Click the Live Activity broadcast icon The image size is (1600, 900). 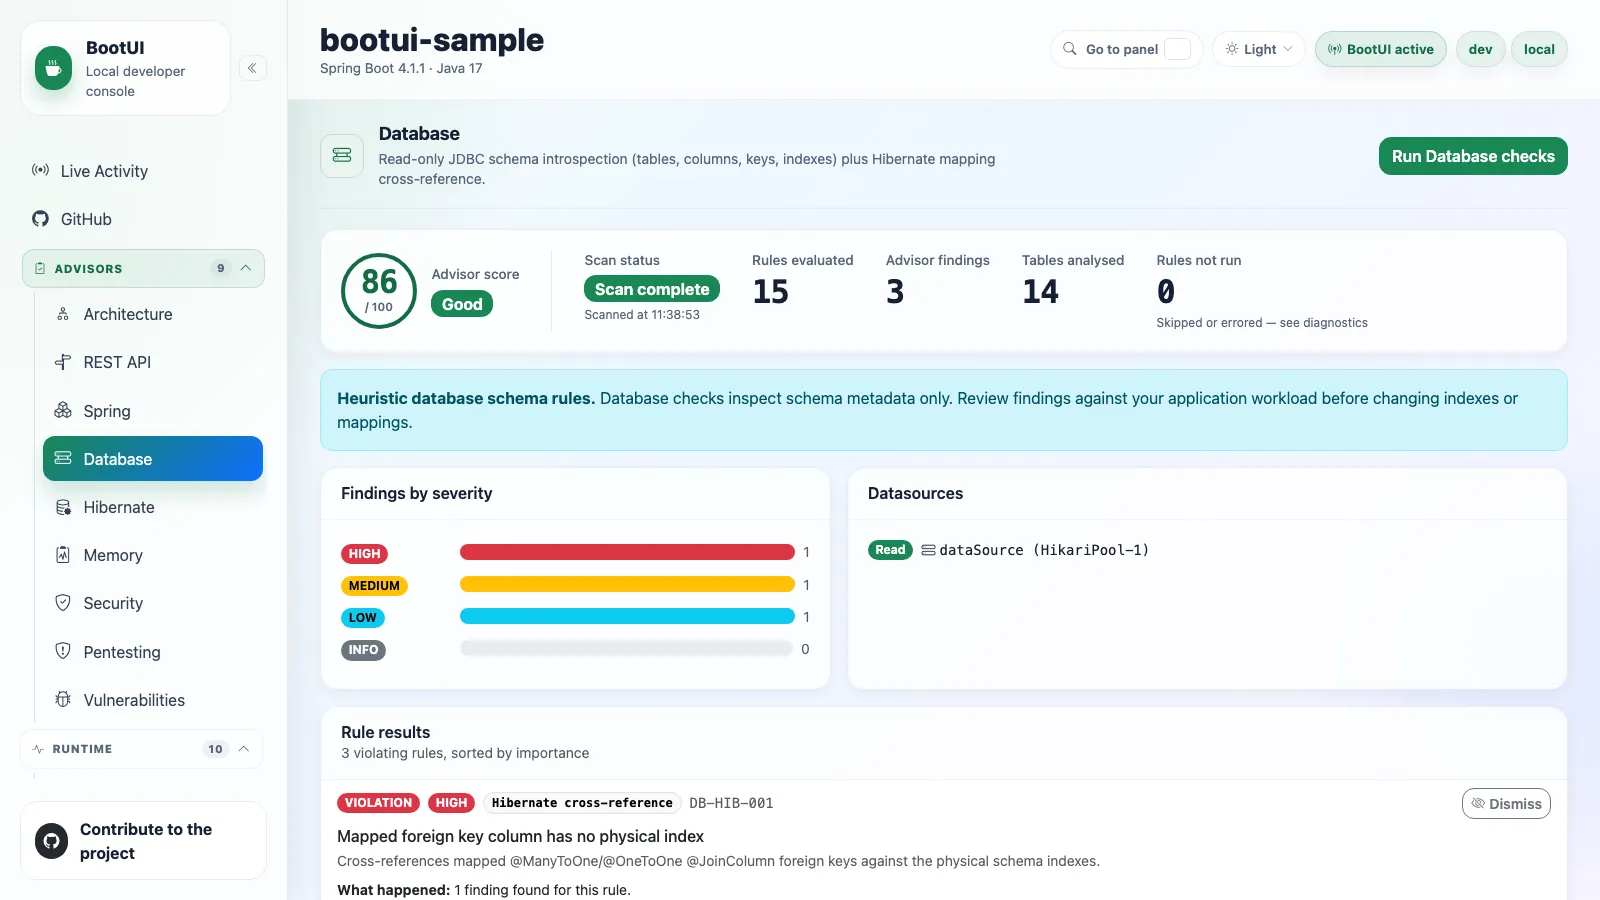(x=40, y=171)
